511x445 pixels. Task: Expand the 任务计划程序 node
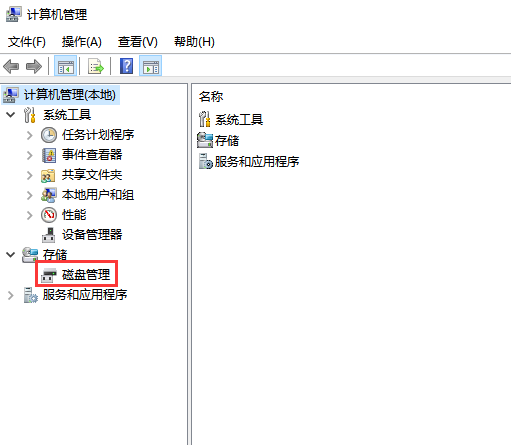[30, 135]
